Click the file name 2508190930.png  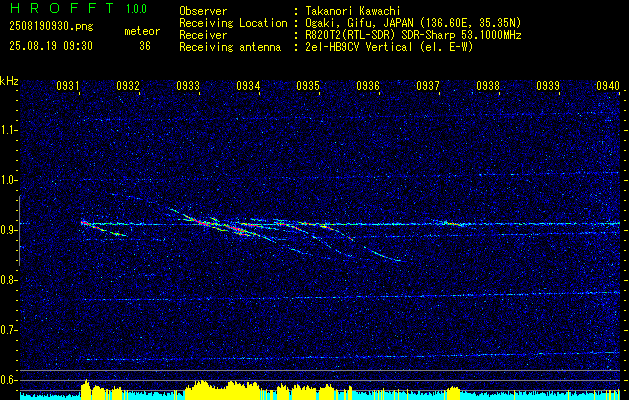[x=51, y=27]
